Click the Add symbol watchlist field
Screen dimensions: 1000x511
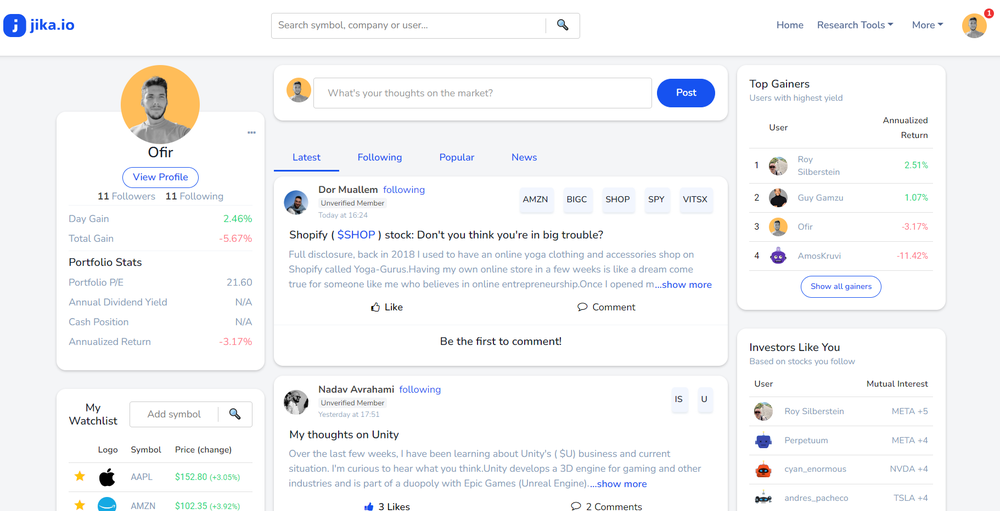174,414
